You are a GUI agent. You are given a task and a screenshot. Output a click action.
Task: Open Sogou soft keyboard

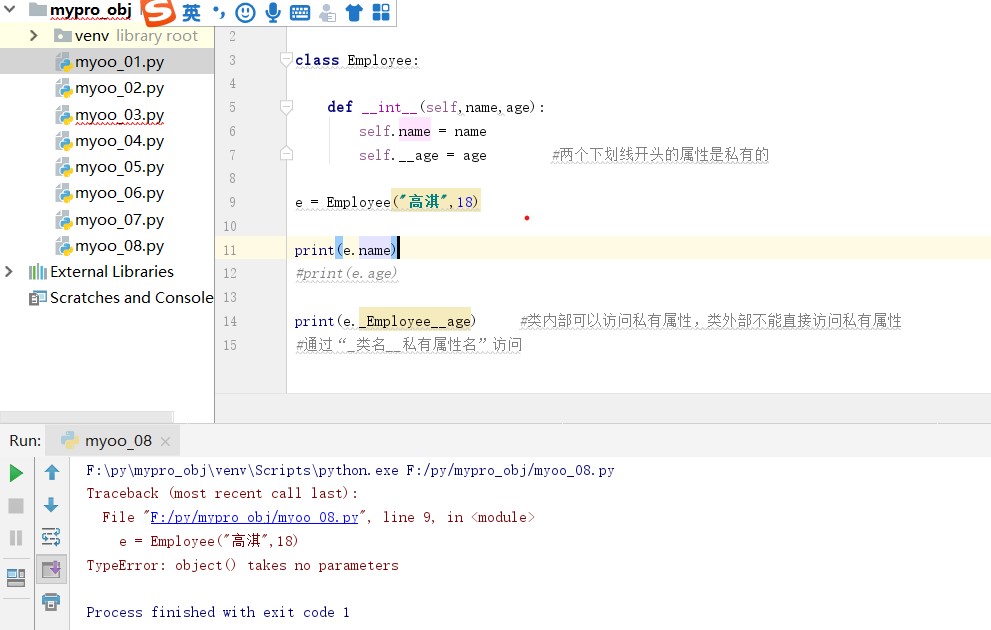[x=300, y=12]
